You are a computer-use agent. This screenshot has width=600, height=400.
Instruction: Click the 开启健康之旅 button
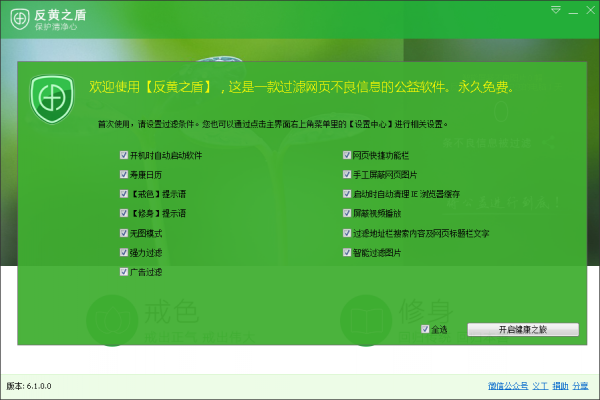coord(523,329)
